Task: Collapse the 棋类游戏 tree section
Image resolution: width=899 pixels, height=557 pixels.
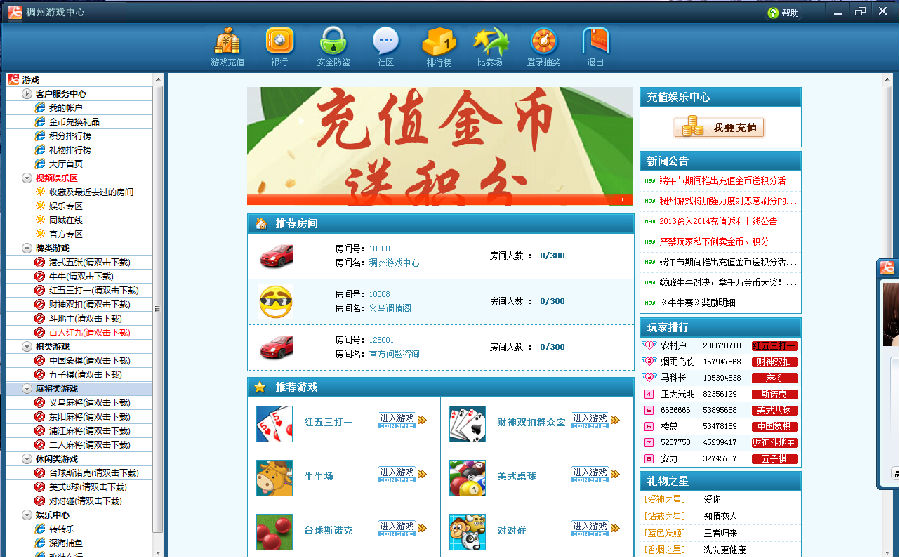Action: [27, 346]
